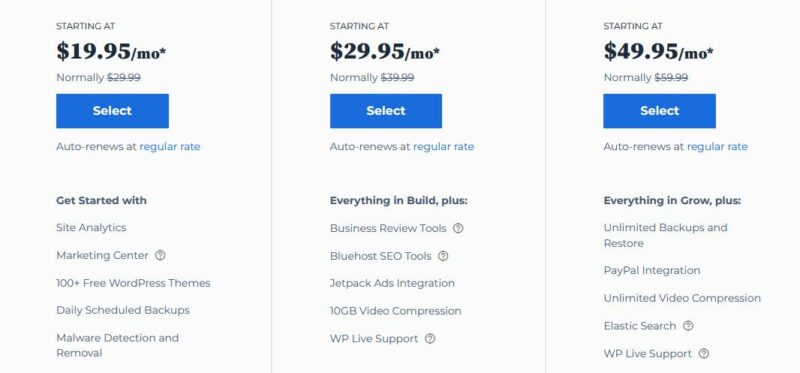This screenshot has width=800, height=373.
Task: Click Elastic Search info icon
Action: [688, 326]
